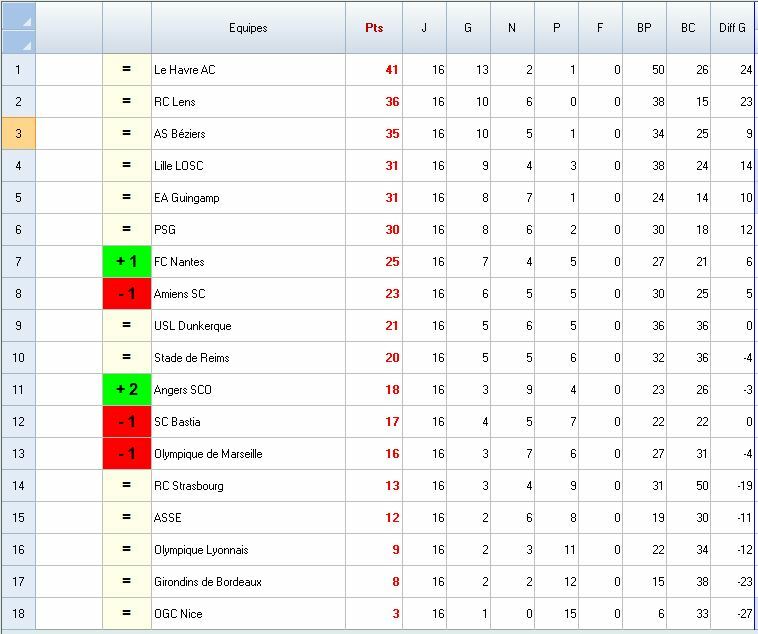Select row header number 3
758x634 pixels.
click(x=18, y=134)
